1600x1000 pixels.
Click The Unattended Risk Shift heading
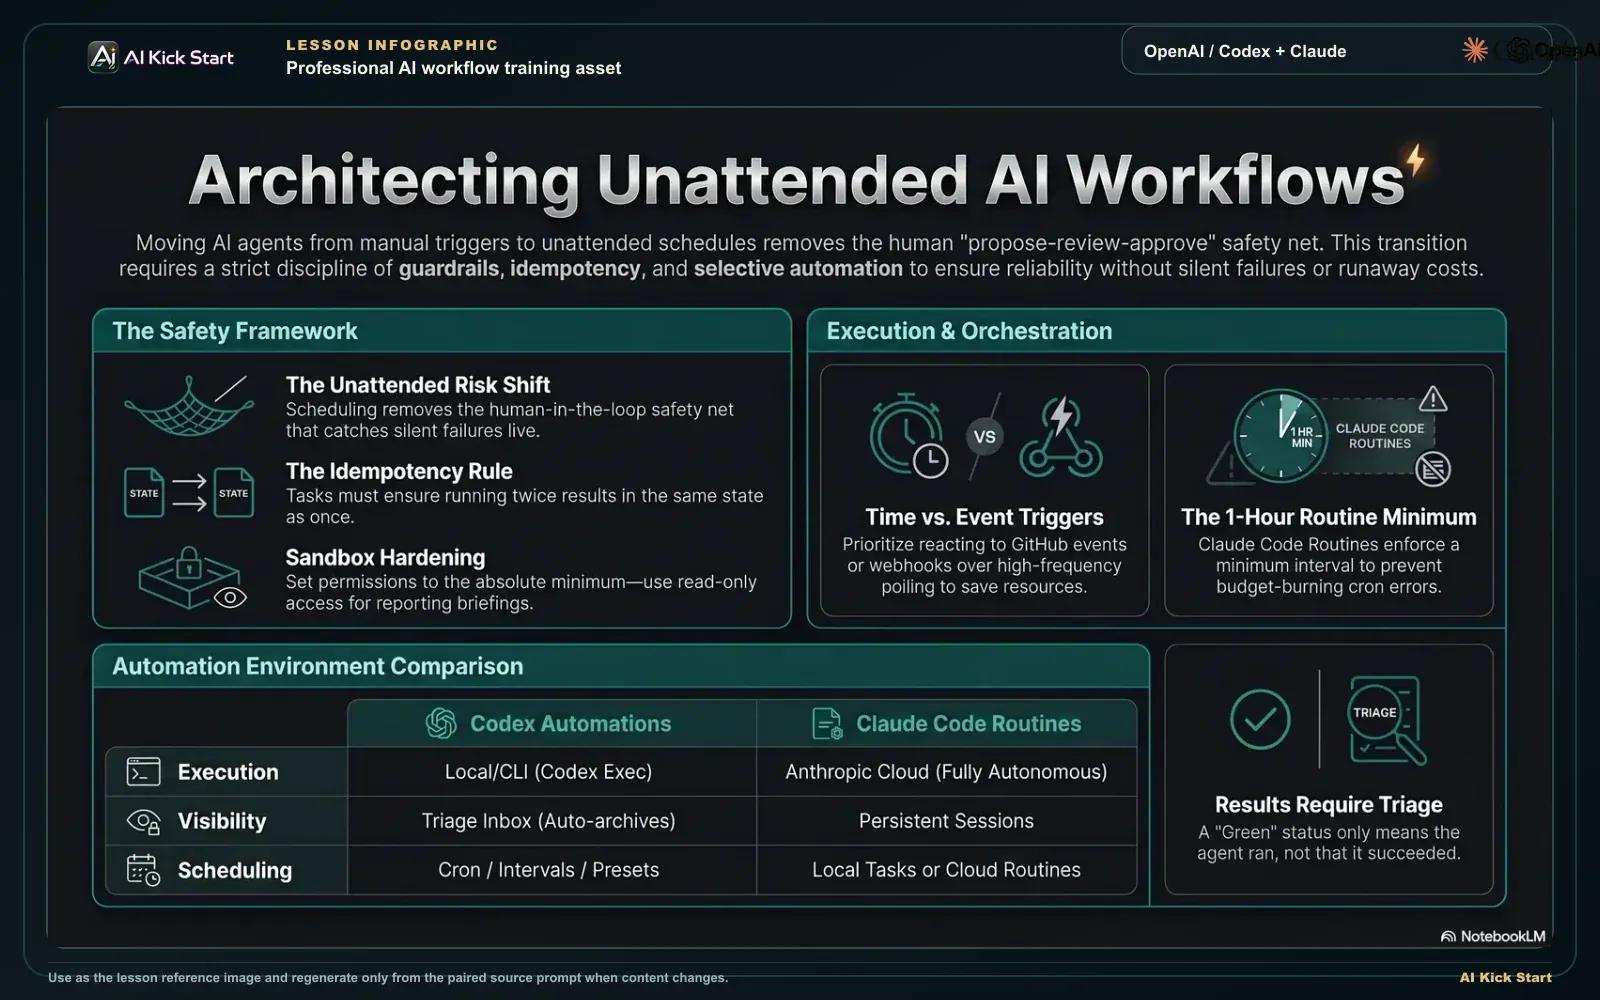click(418, 385)
